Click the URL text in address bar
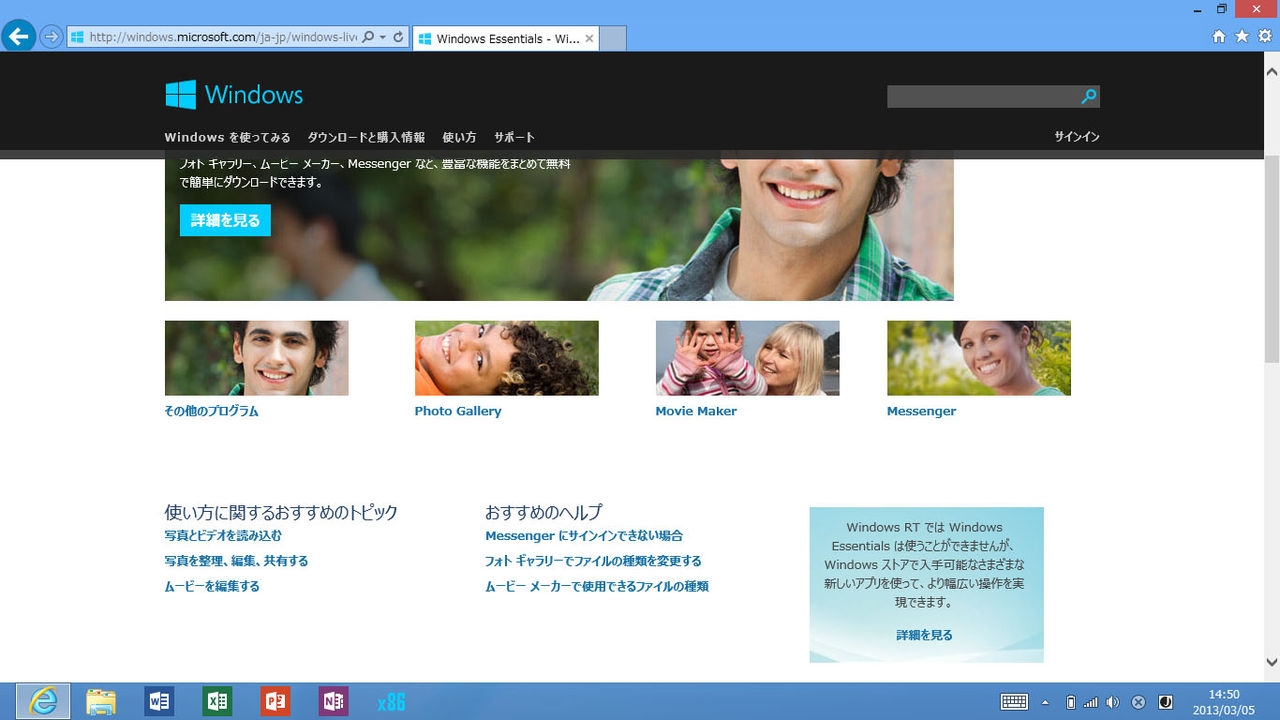1280x720 pixels. pyautogui.click(x=223, y=37)
